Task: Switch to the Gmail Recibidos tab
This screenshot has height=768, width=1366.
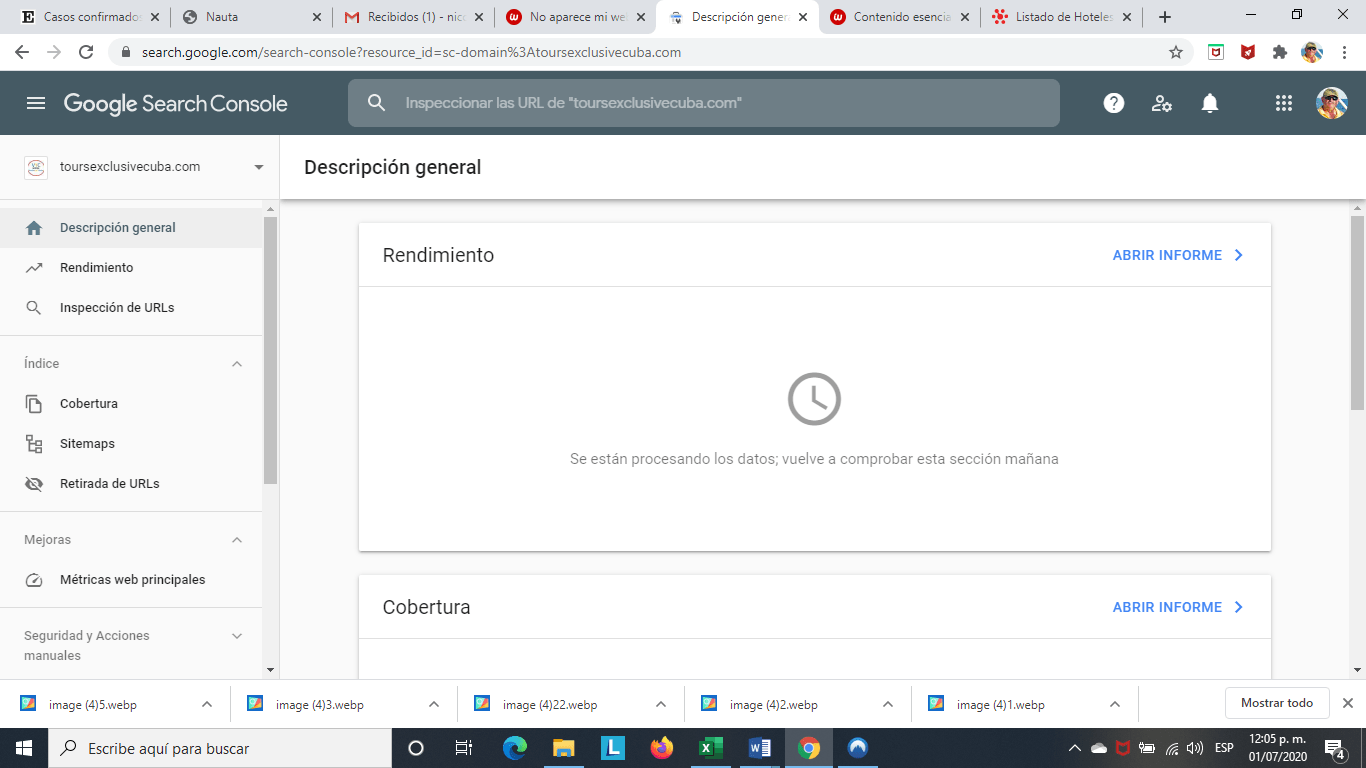Action: [413, 17]
